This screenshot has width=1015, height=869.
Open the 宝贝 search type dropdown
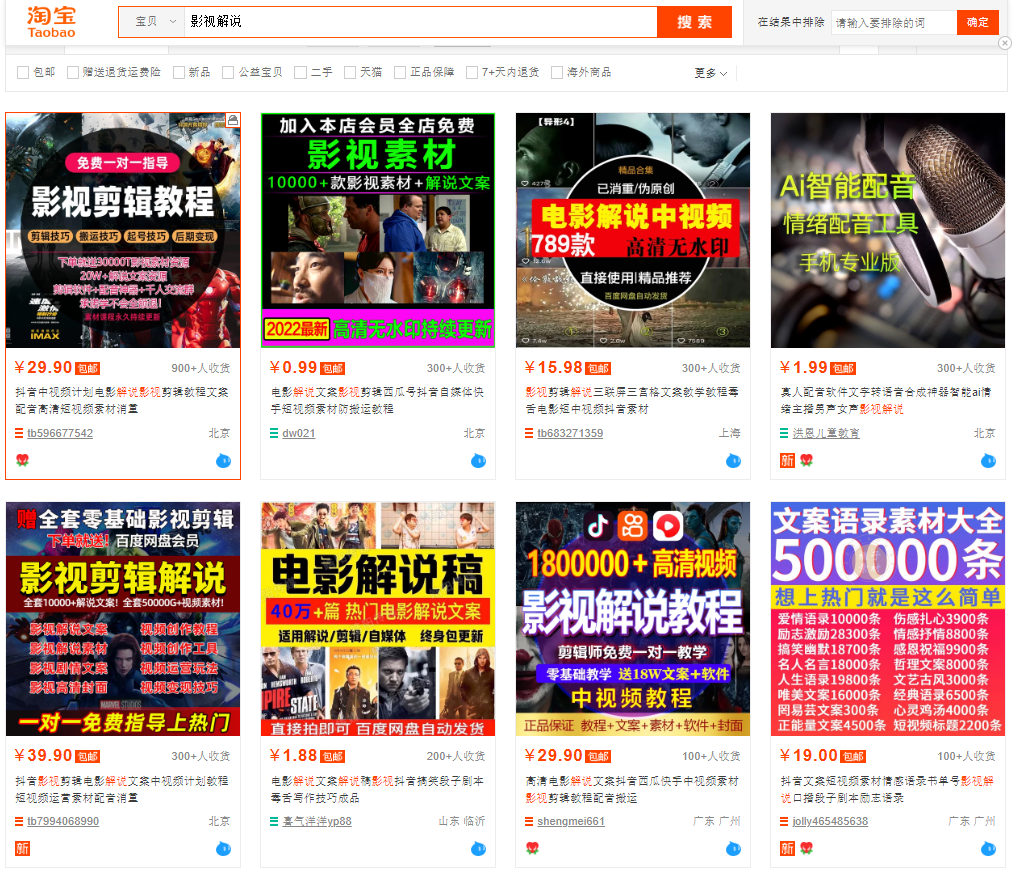click(153, 21)
